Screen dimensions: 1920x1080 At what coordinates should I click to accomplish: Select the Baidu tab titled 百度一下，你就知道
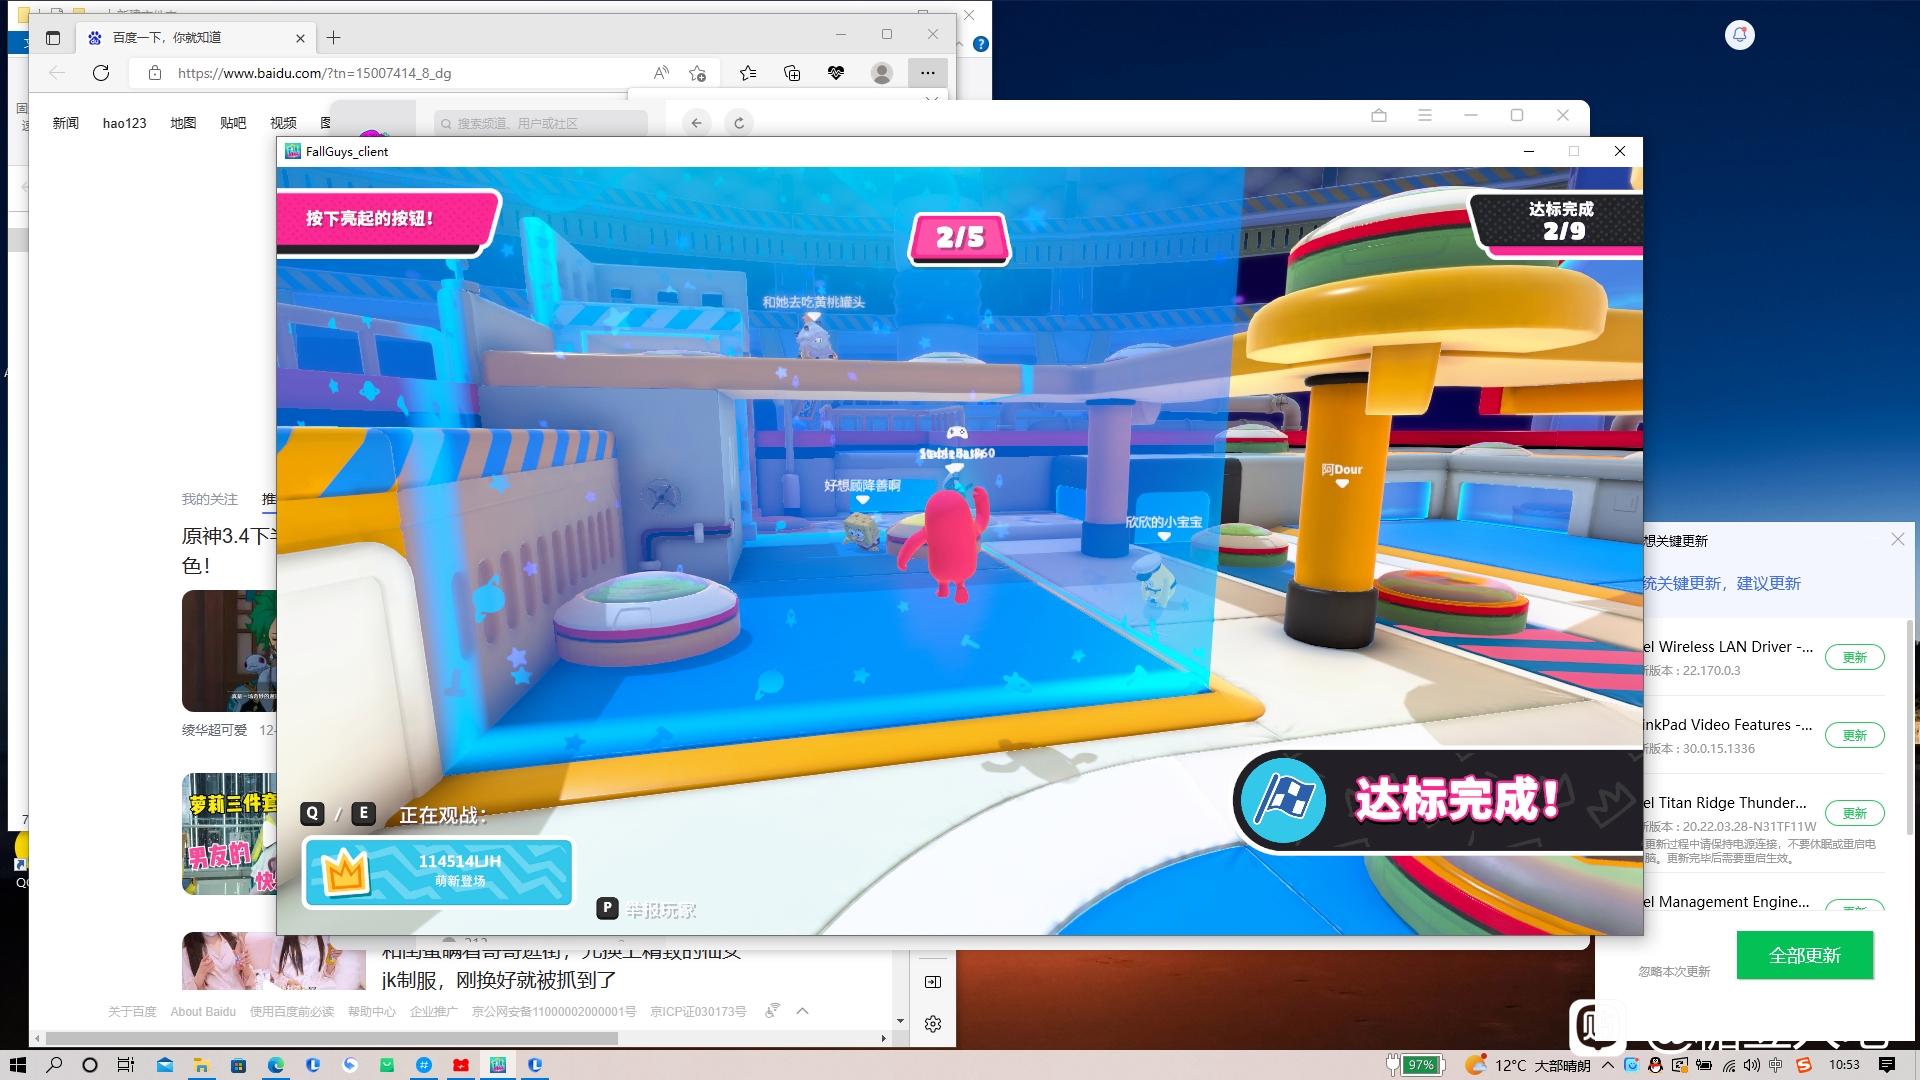(x=195, y=38)
